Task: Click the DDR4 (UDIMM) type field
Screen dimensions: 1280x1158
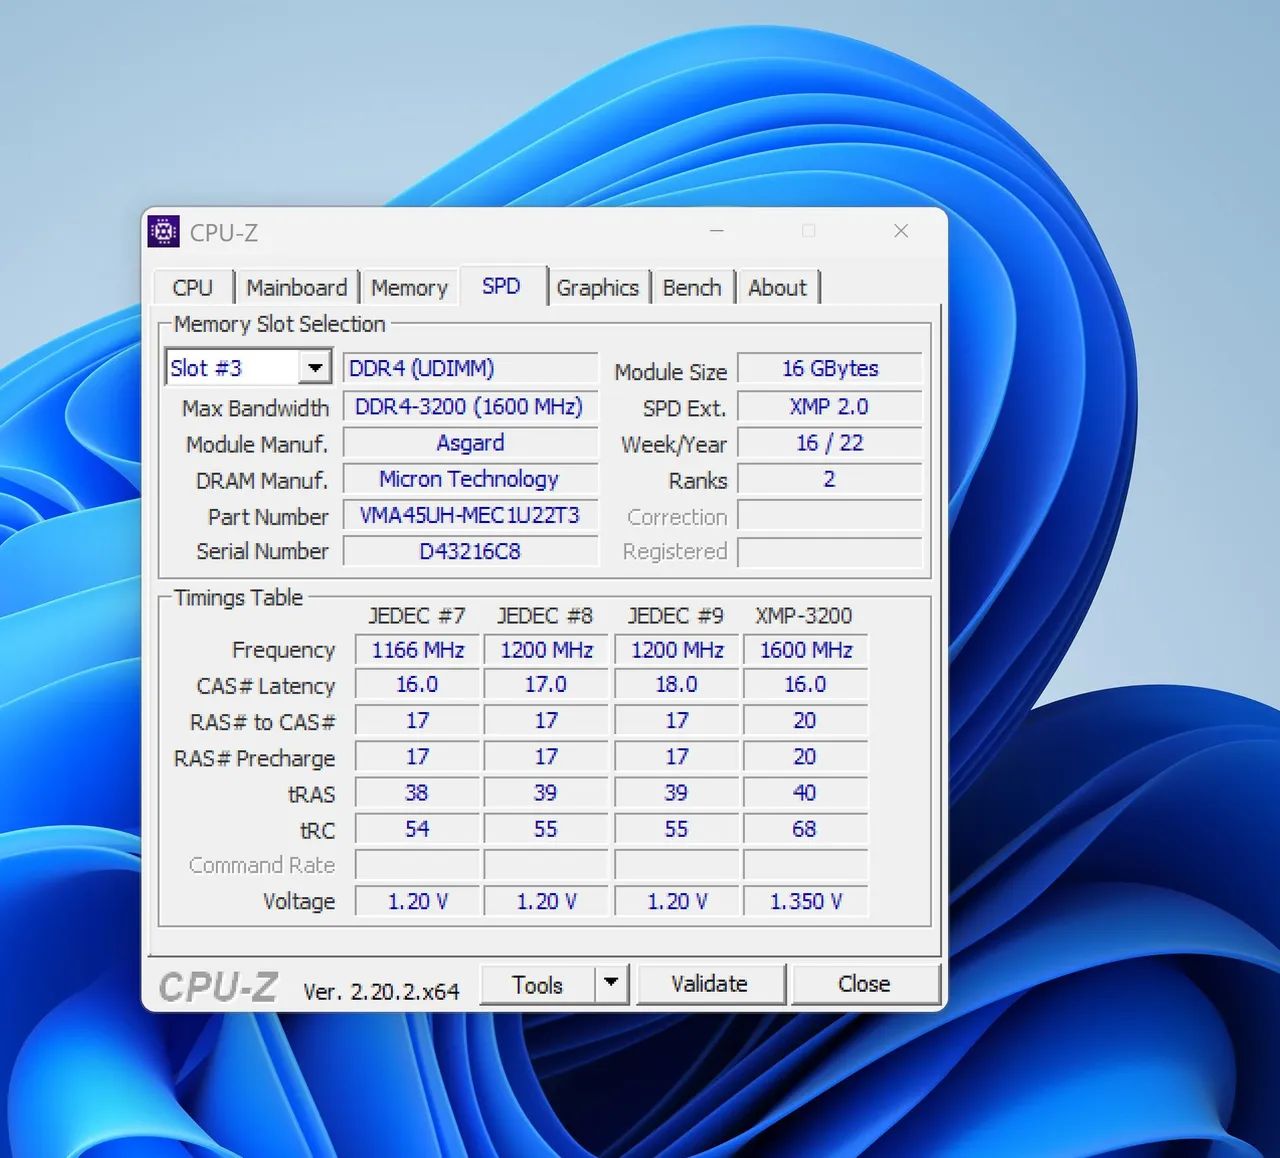Action: (x=470, y=368)
